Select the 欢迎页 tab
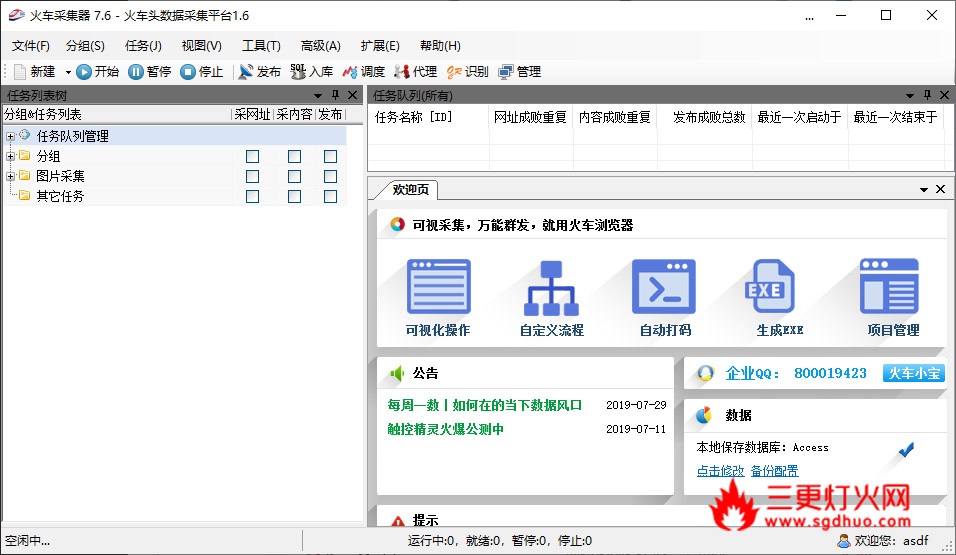This screenshot has height=555, width=956. tap(410, 190)
